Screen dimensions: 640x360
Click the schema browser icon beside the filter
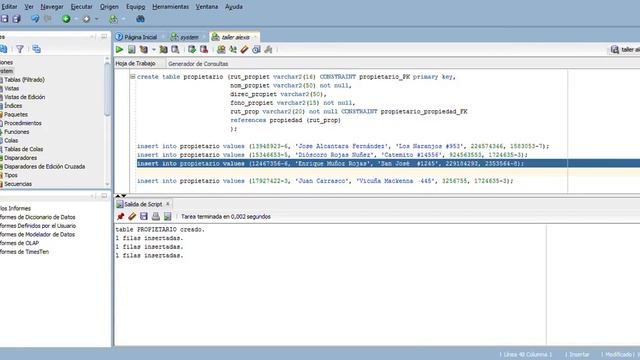coord(36,49)
